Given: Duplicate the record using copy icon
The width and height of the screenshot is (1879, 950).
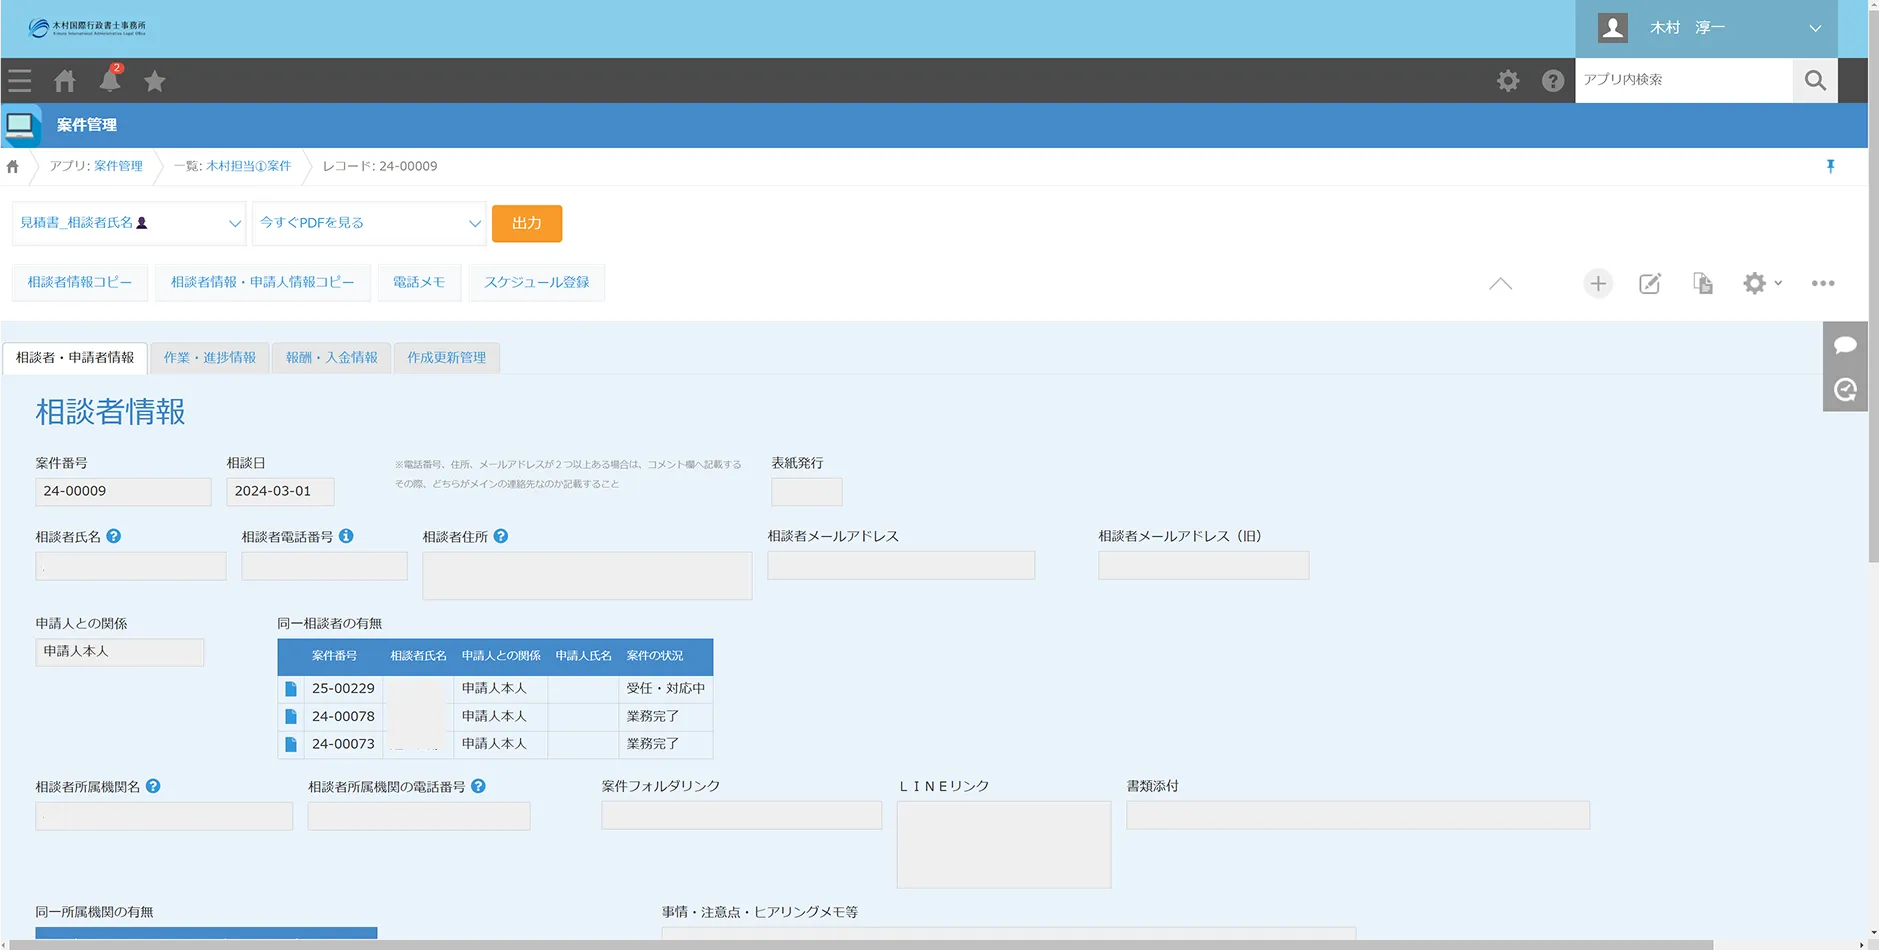Looking at the screenshot, I should tap(1702, 284).
